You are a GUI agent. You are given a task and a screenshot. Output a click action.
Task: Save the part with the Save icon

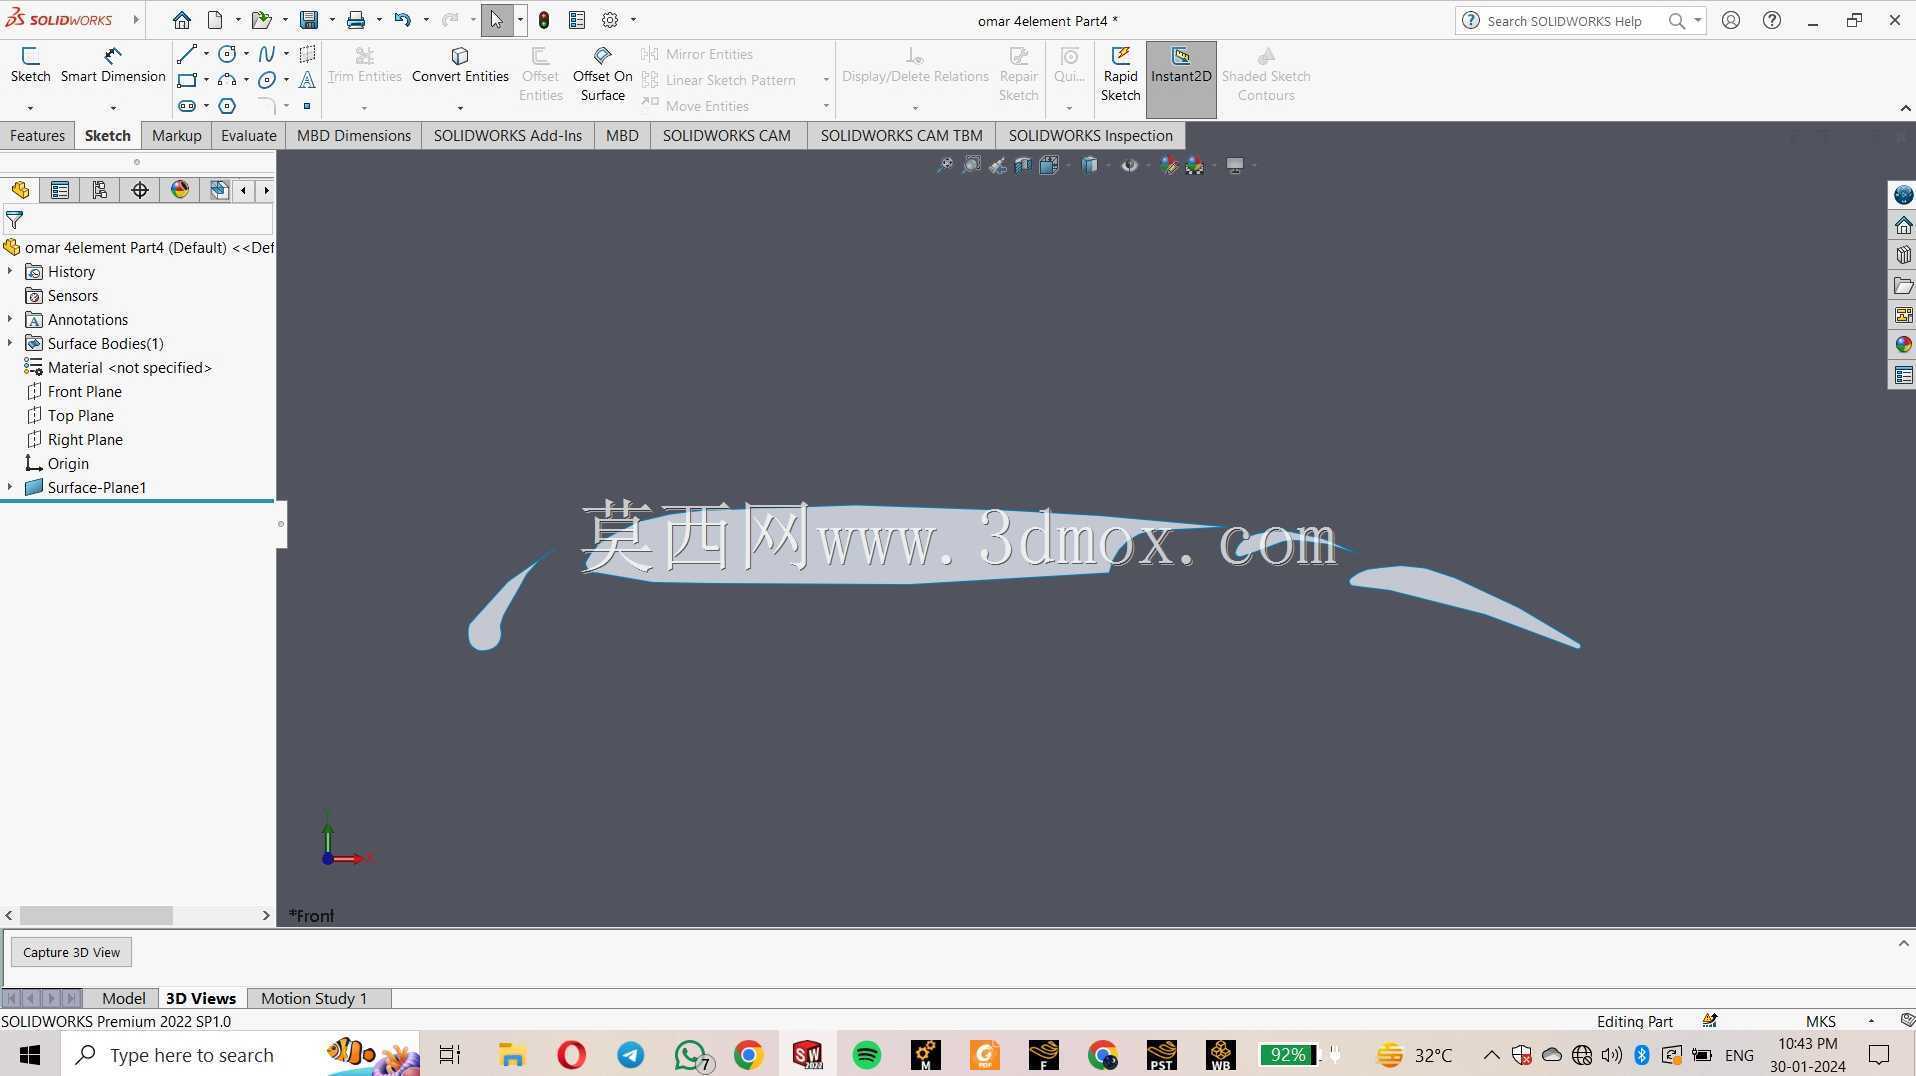click(309, 20)
